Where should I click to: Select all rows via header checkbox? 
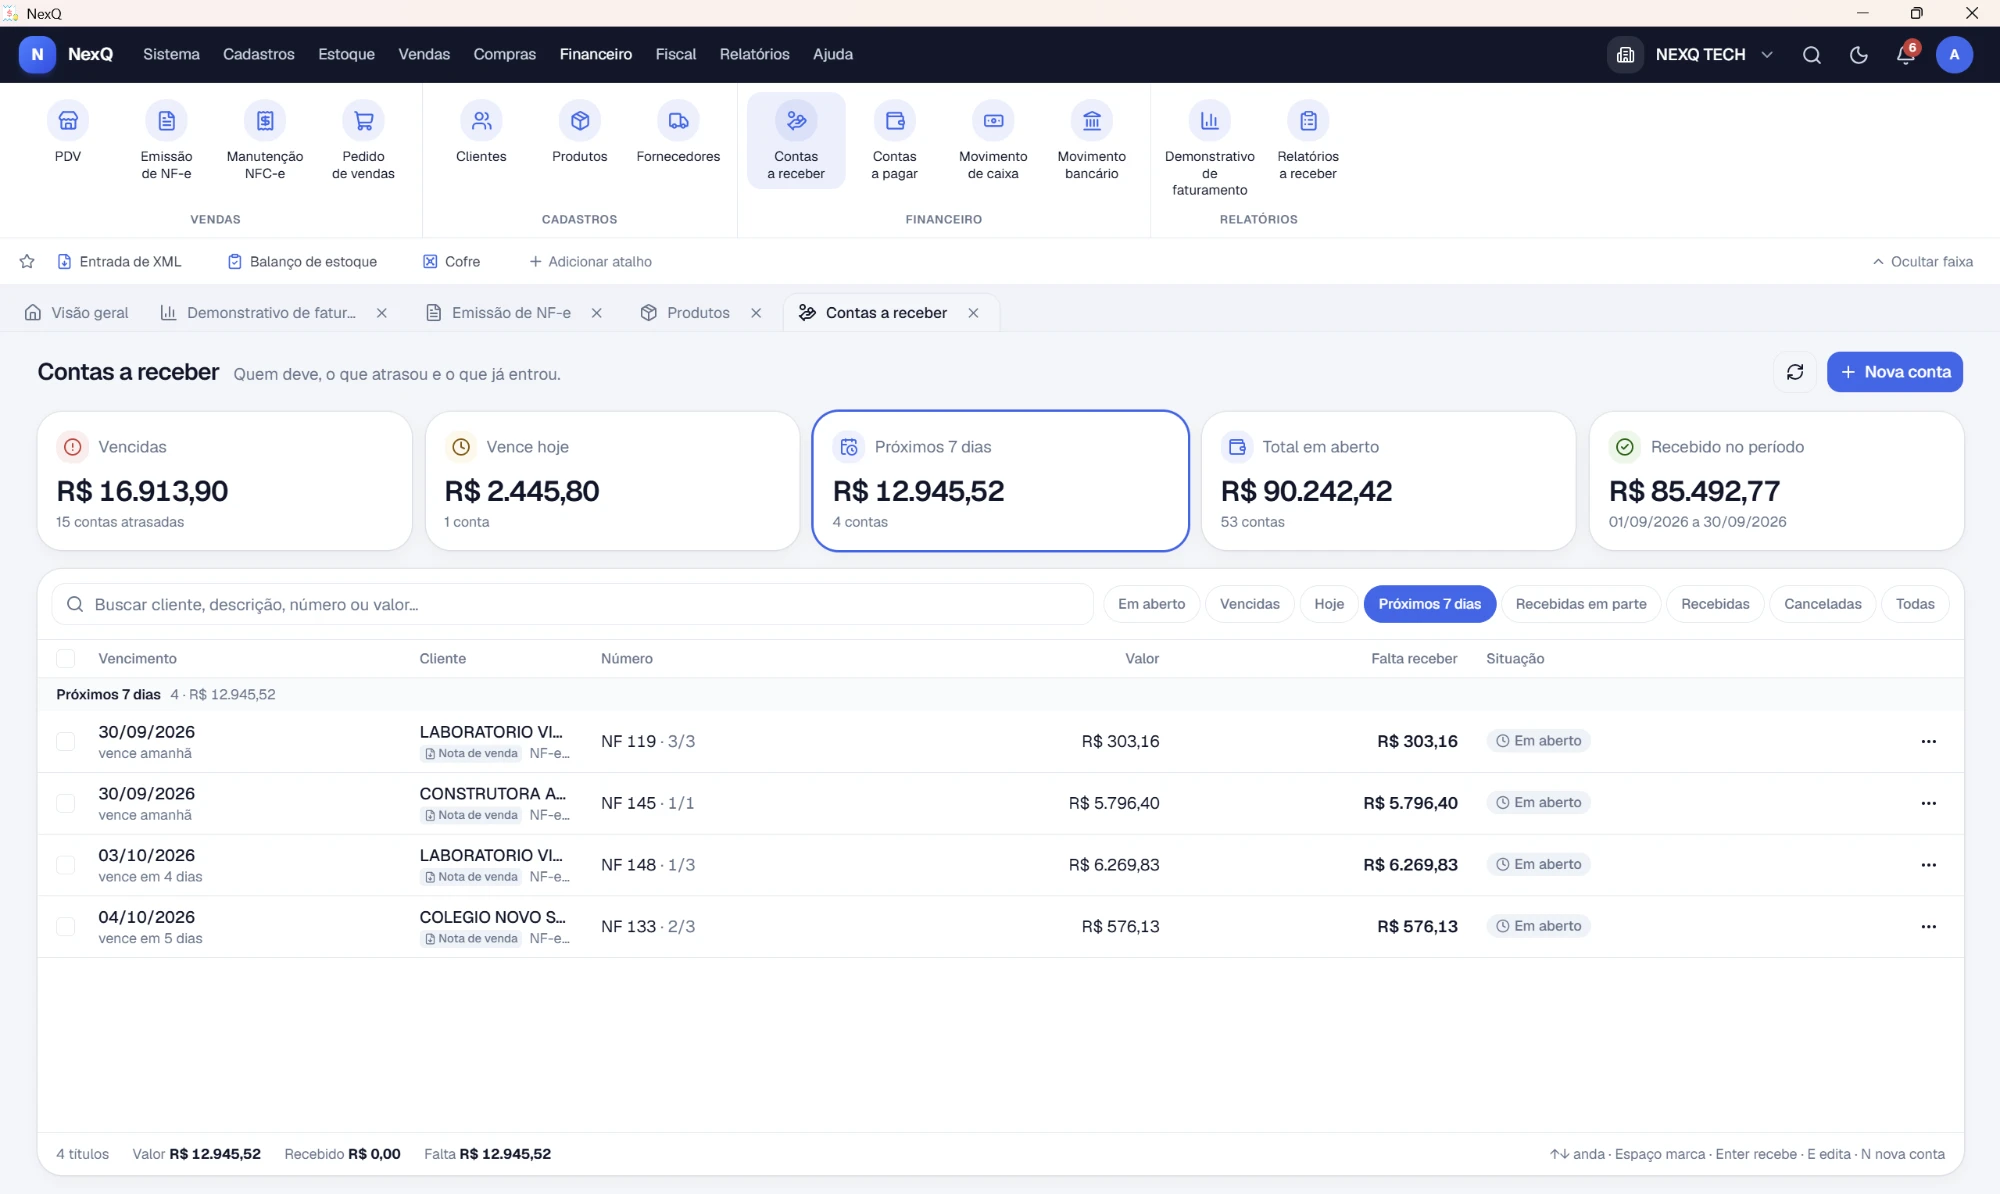coord(66,659)
